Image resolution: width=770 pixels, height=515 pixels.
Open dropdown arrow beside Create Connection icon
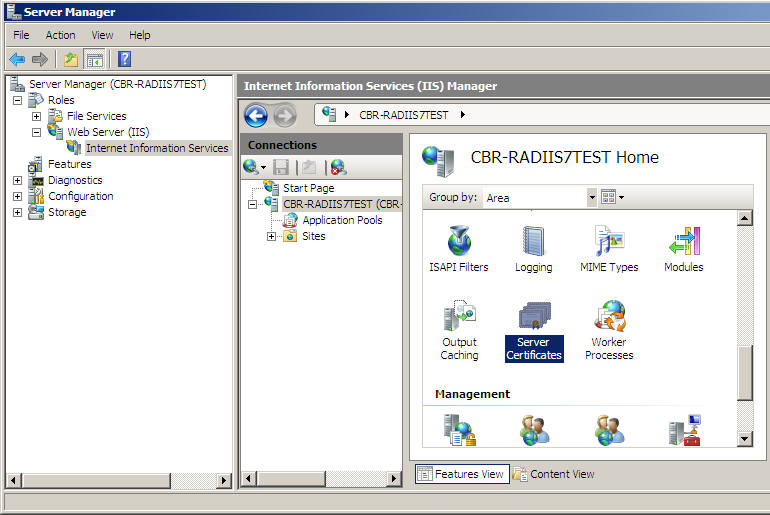[x=264, y=168]
